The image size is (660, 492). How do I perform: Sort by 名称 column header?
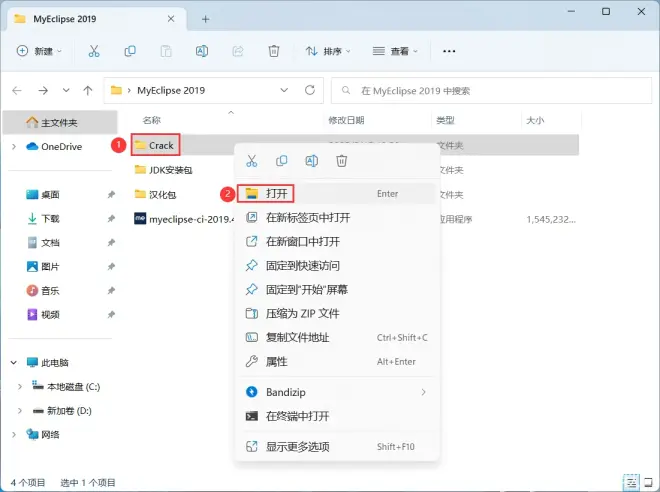[x=152, y=120]
